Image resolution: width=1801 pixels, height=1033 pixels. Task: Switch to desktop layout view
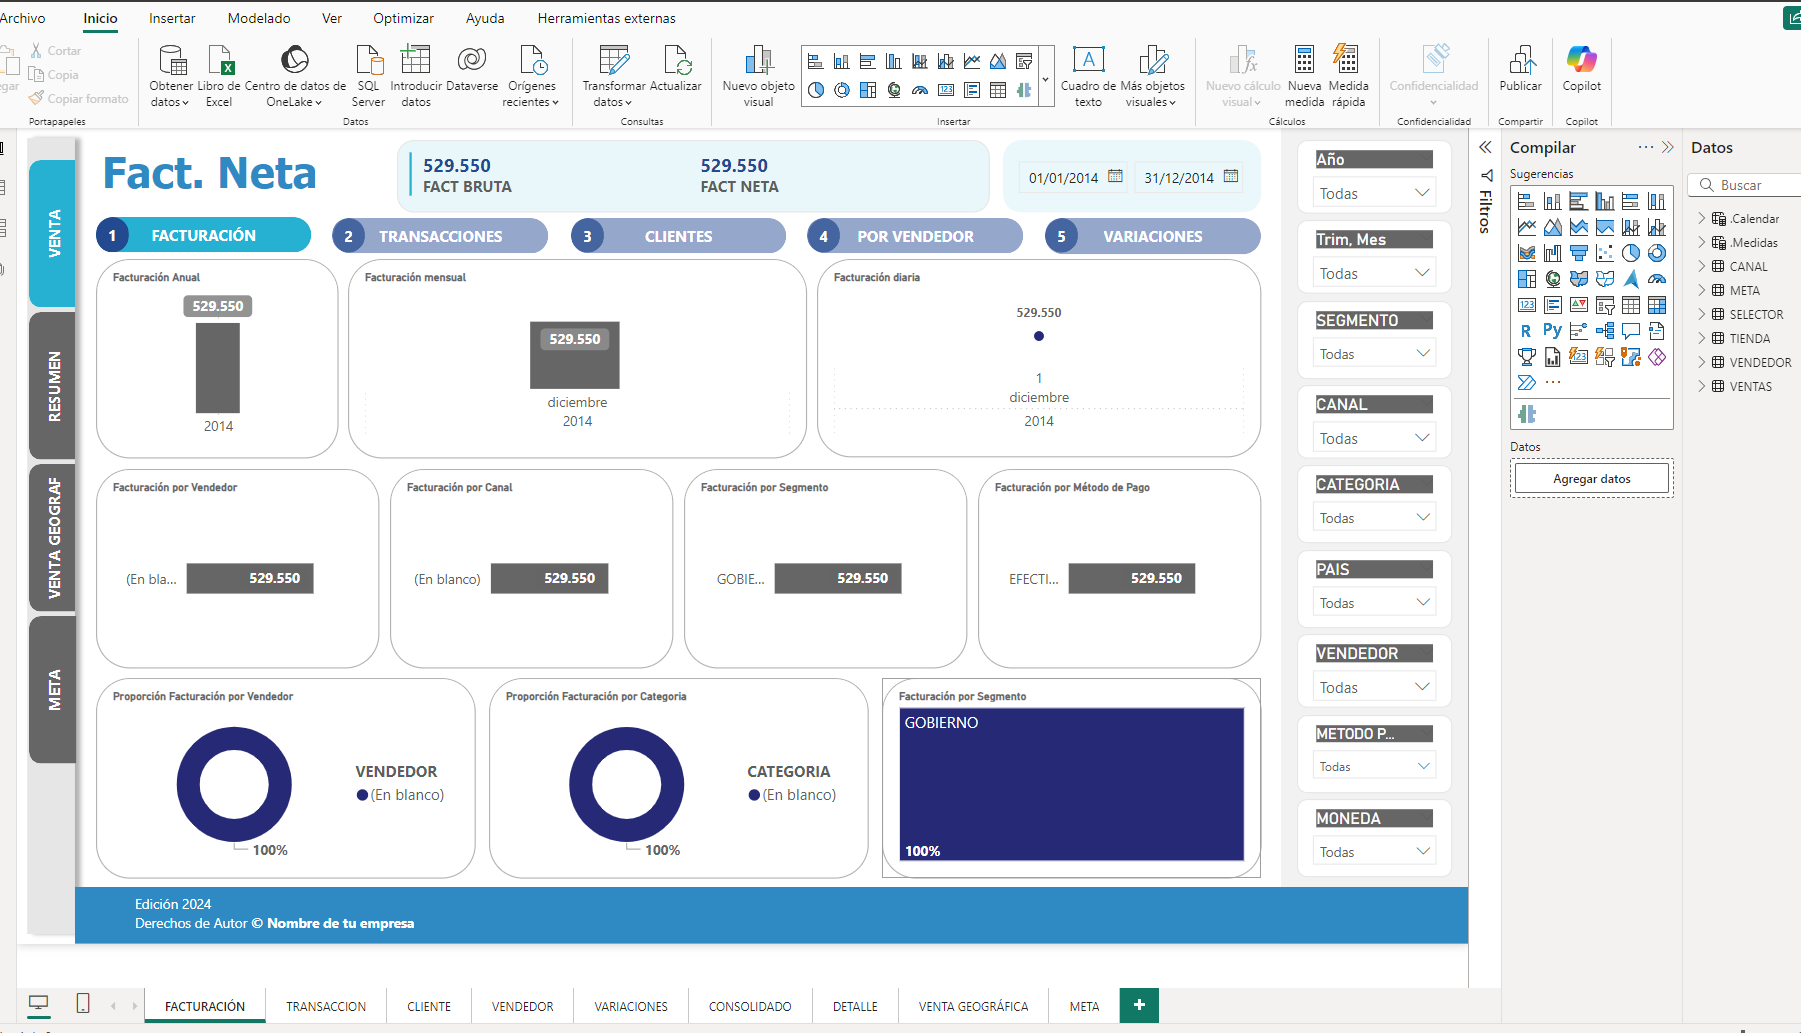point(39,1003)
